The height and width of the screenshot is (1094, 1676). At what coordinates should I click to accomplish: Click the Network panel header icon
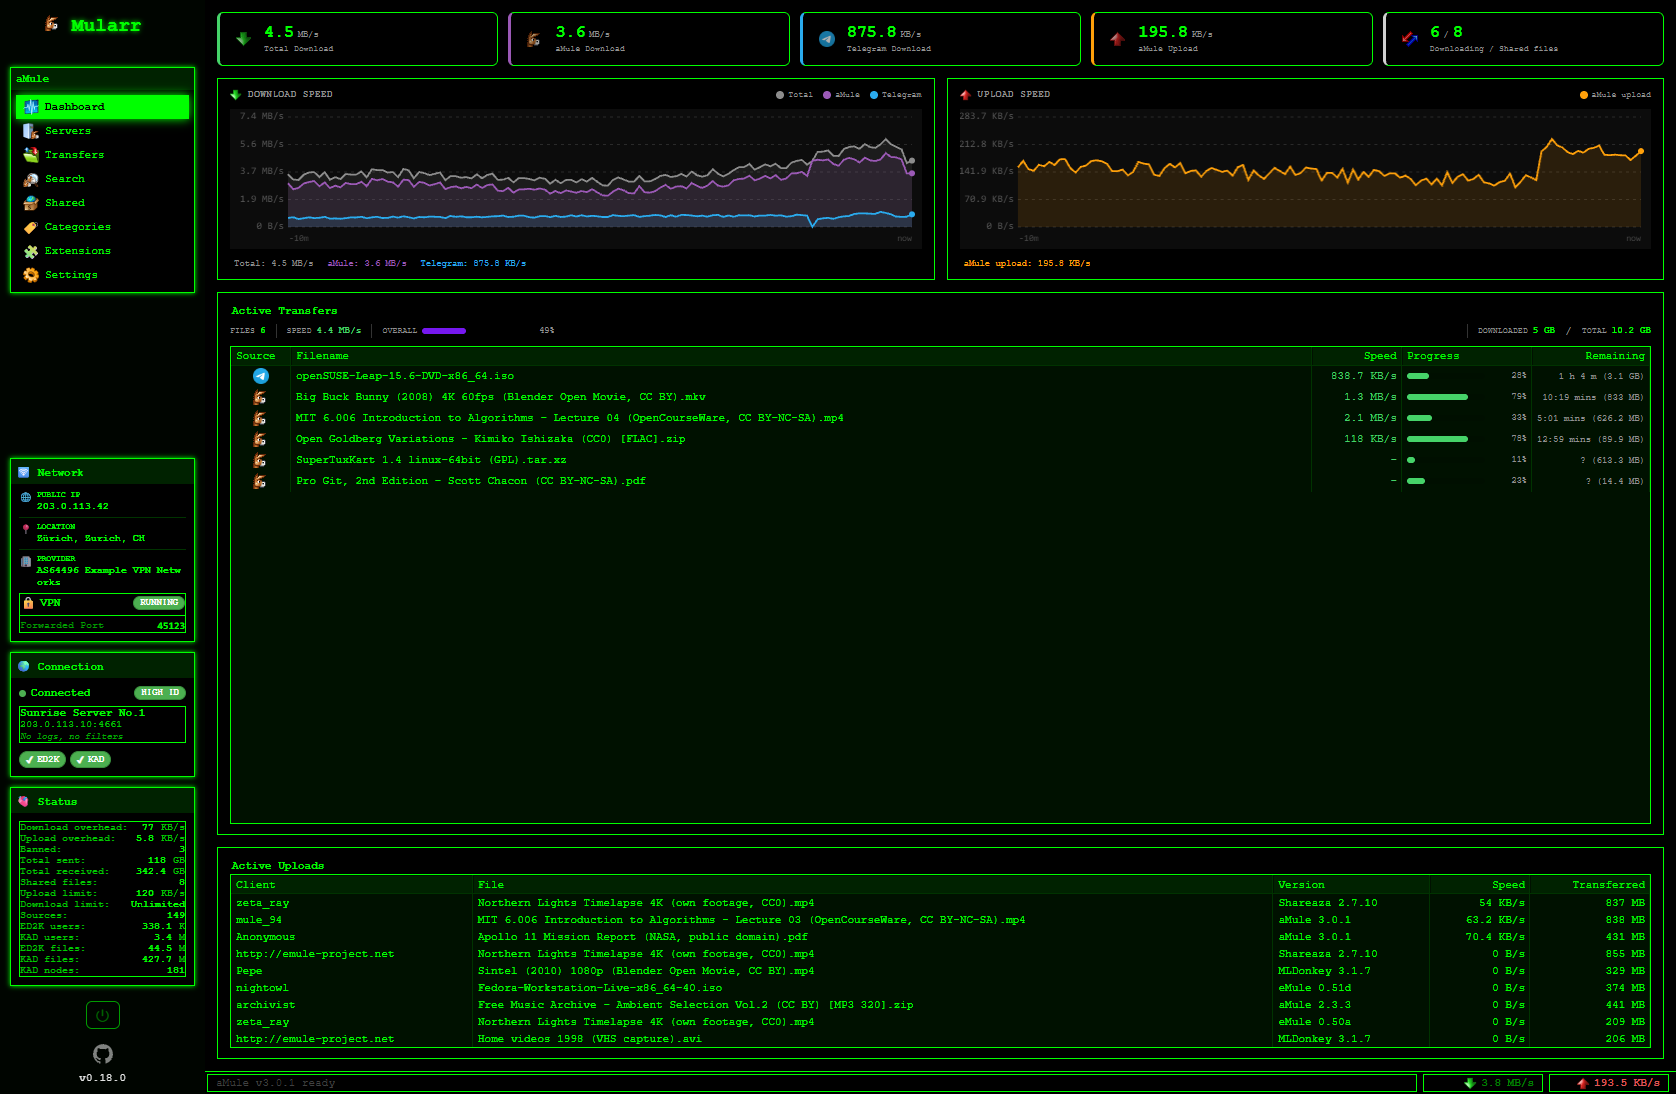[x=24, y=473]
